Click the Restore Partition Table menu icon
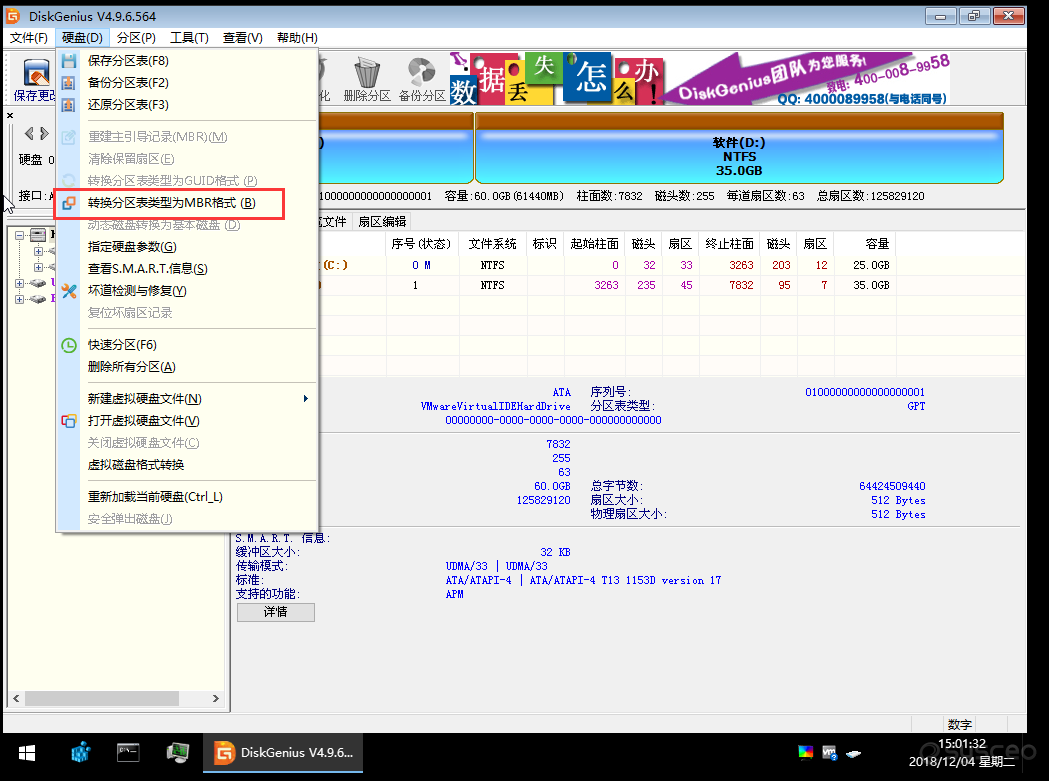Viewport: 1049px width, 781px height. click(x=68, y=105)
